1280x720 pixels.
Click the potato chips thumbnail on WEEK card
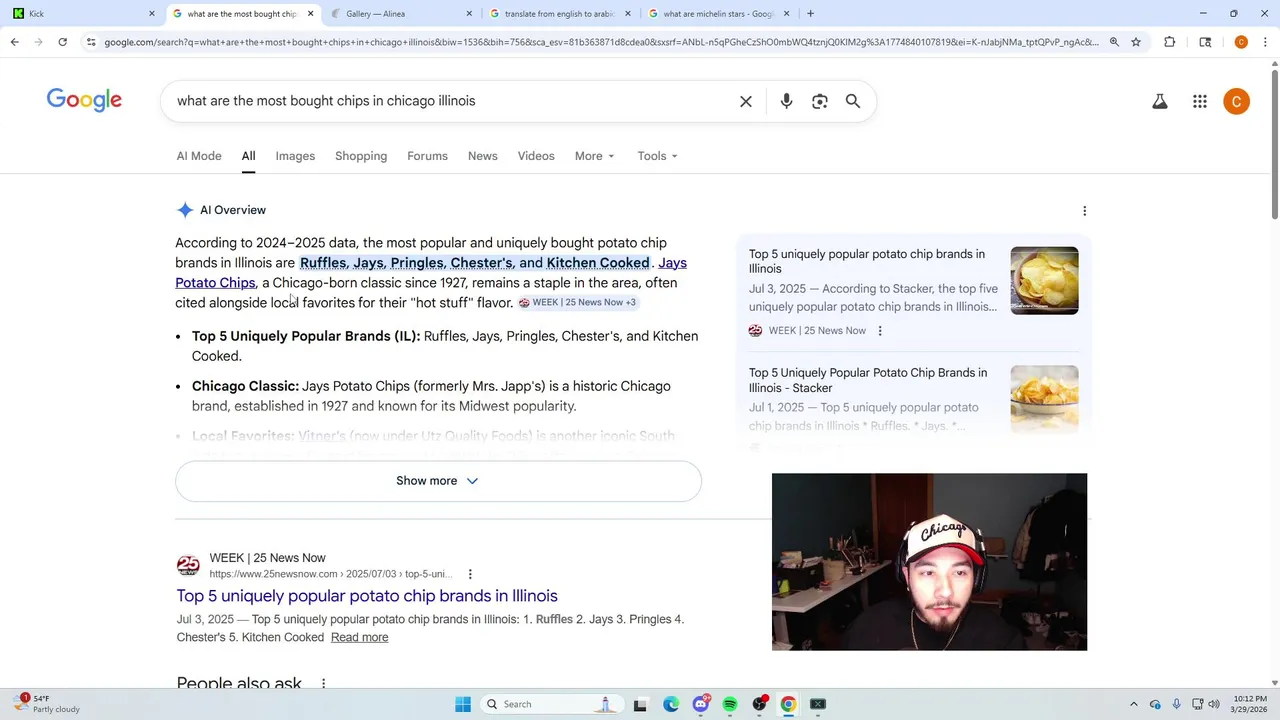[x=1044, y=281]
